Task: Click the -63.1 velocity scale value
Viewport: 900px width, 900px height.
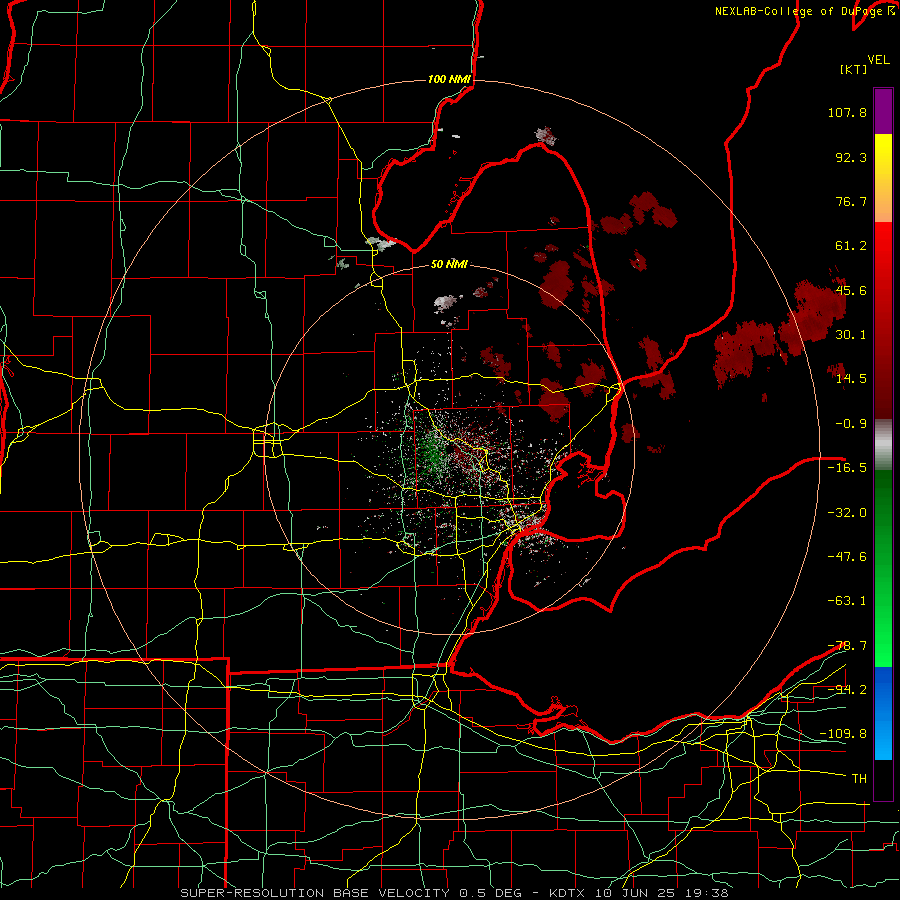Action: point(847,601)
